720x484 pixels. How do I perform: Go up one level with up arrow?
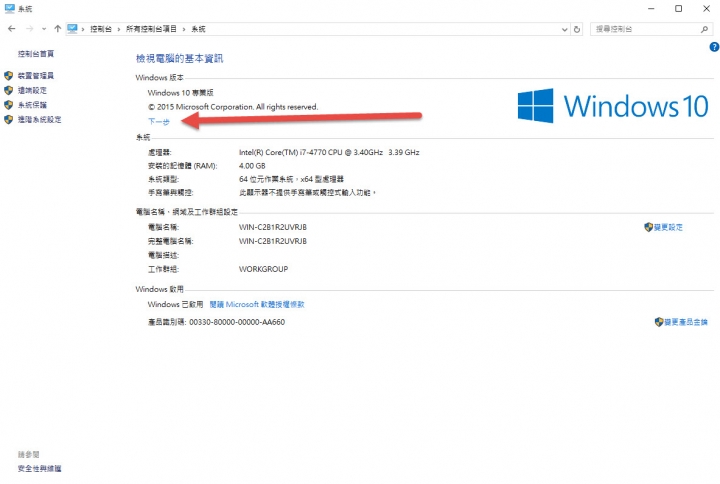pyautogui.click(x=57, y=29)
